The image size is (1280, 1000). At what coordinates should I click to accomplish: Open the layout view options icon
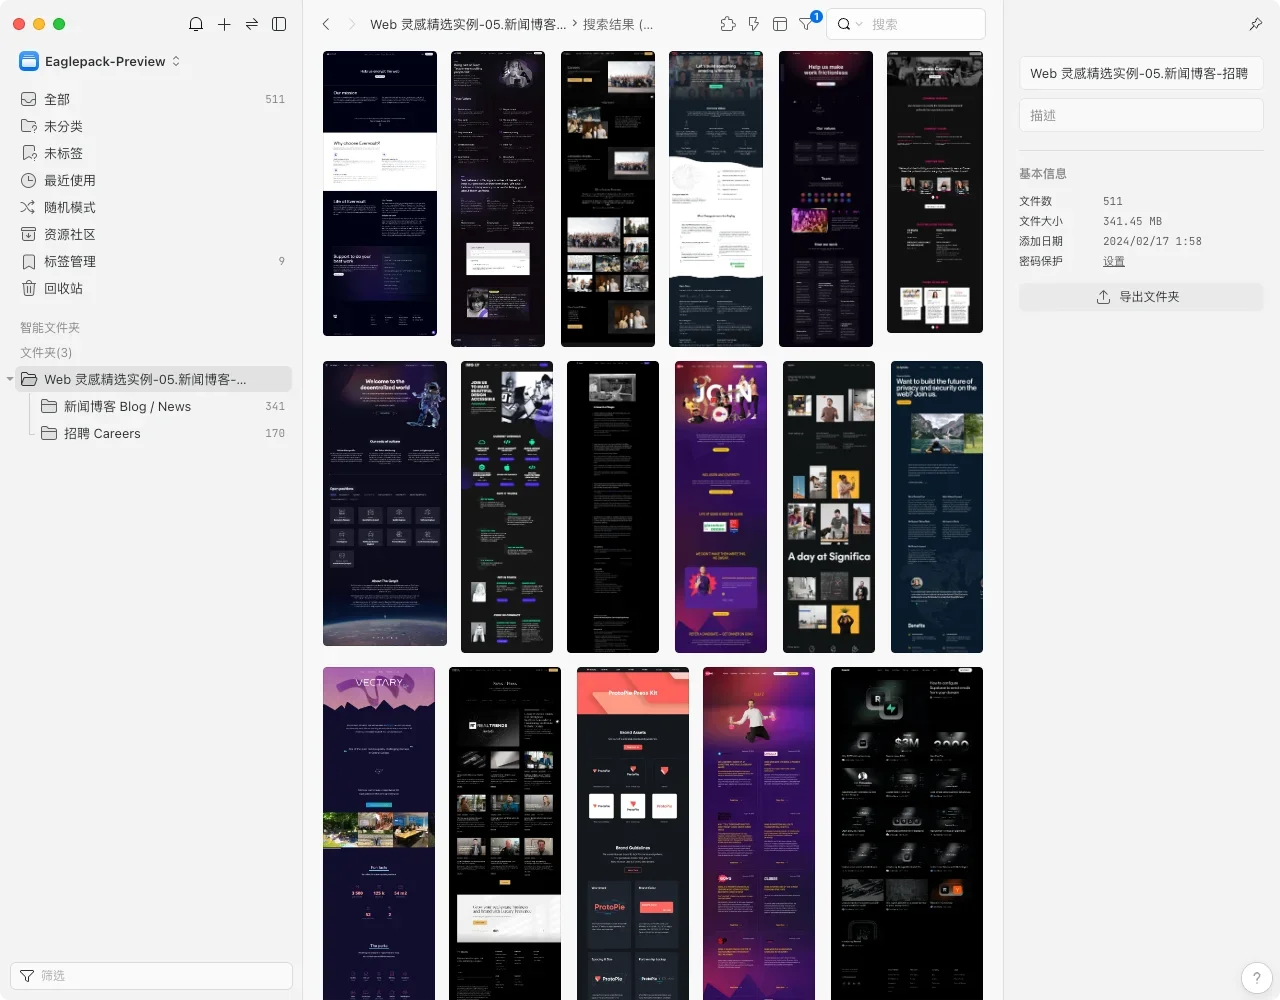coord(780,24)
